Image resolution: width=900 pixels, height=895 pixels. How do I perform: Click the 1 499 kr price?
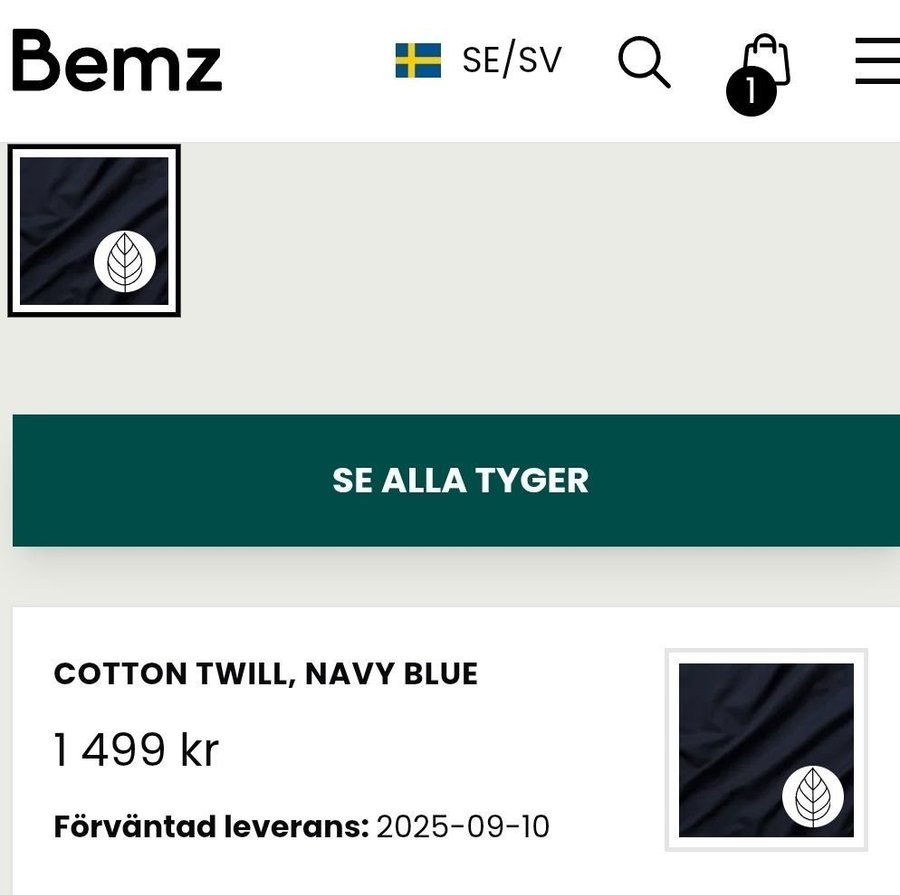tap(135, 750)
